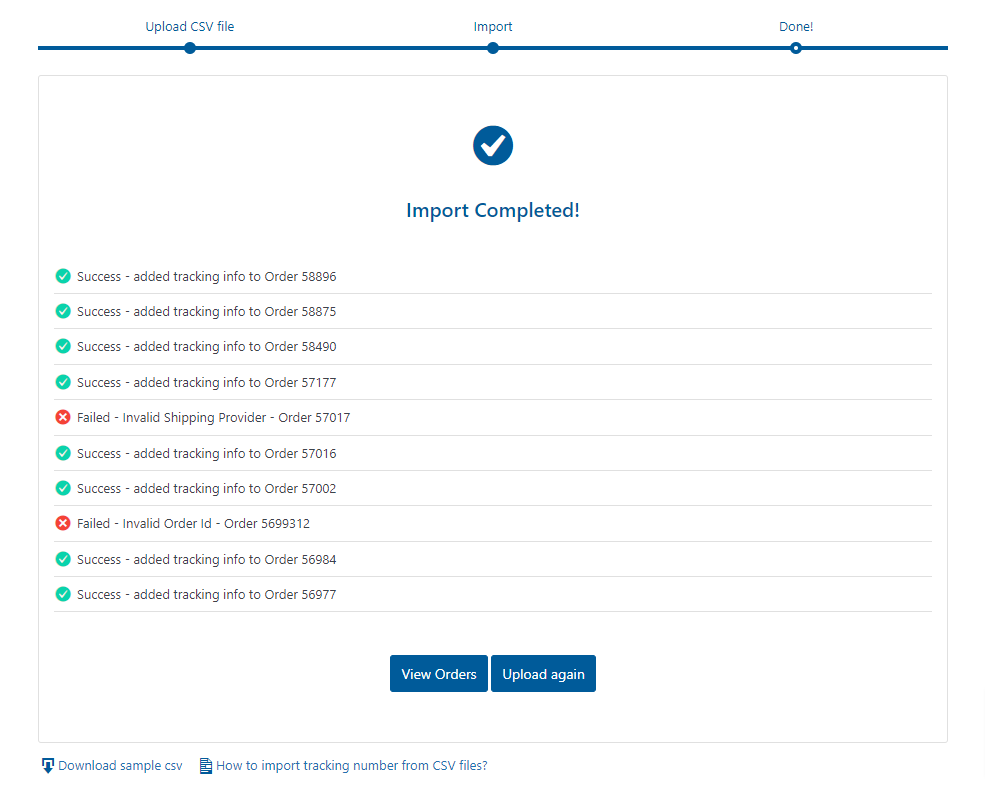Click success icon for Order 57016
This screenshot has width=985, height=796.
tap(63, 453)
